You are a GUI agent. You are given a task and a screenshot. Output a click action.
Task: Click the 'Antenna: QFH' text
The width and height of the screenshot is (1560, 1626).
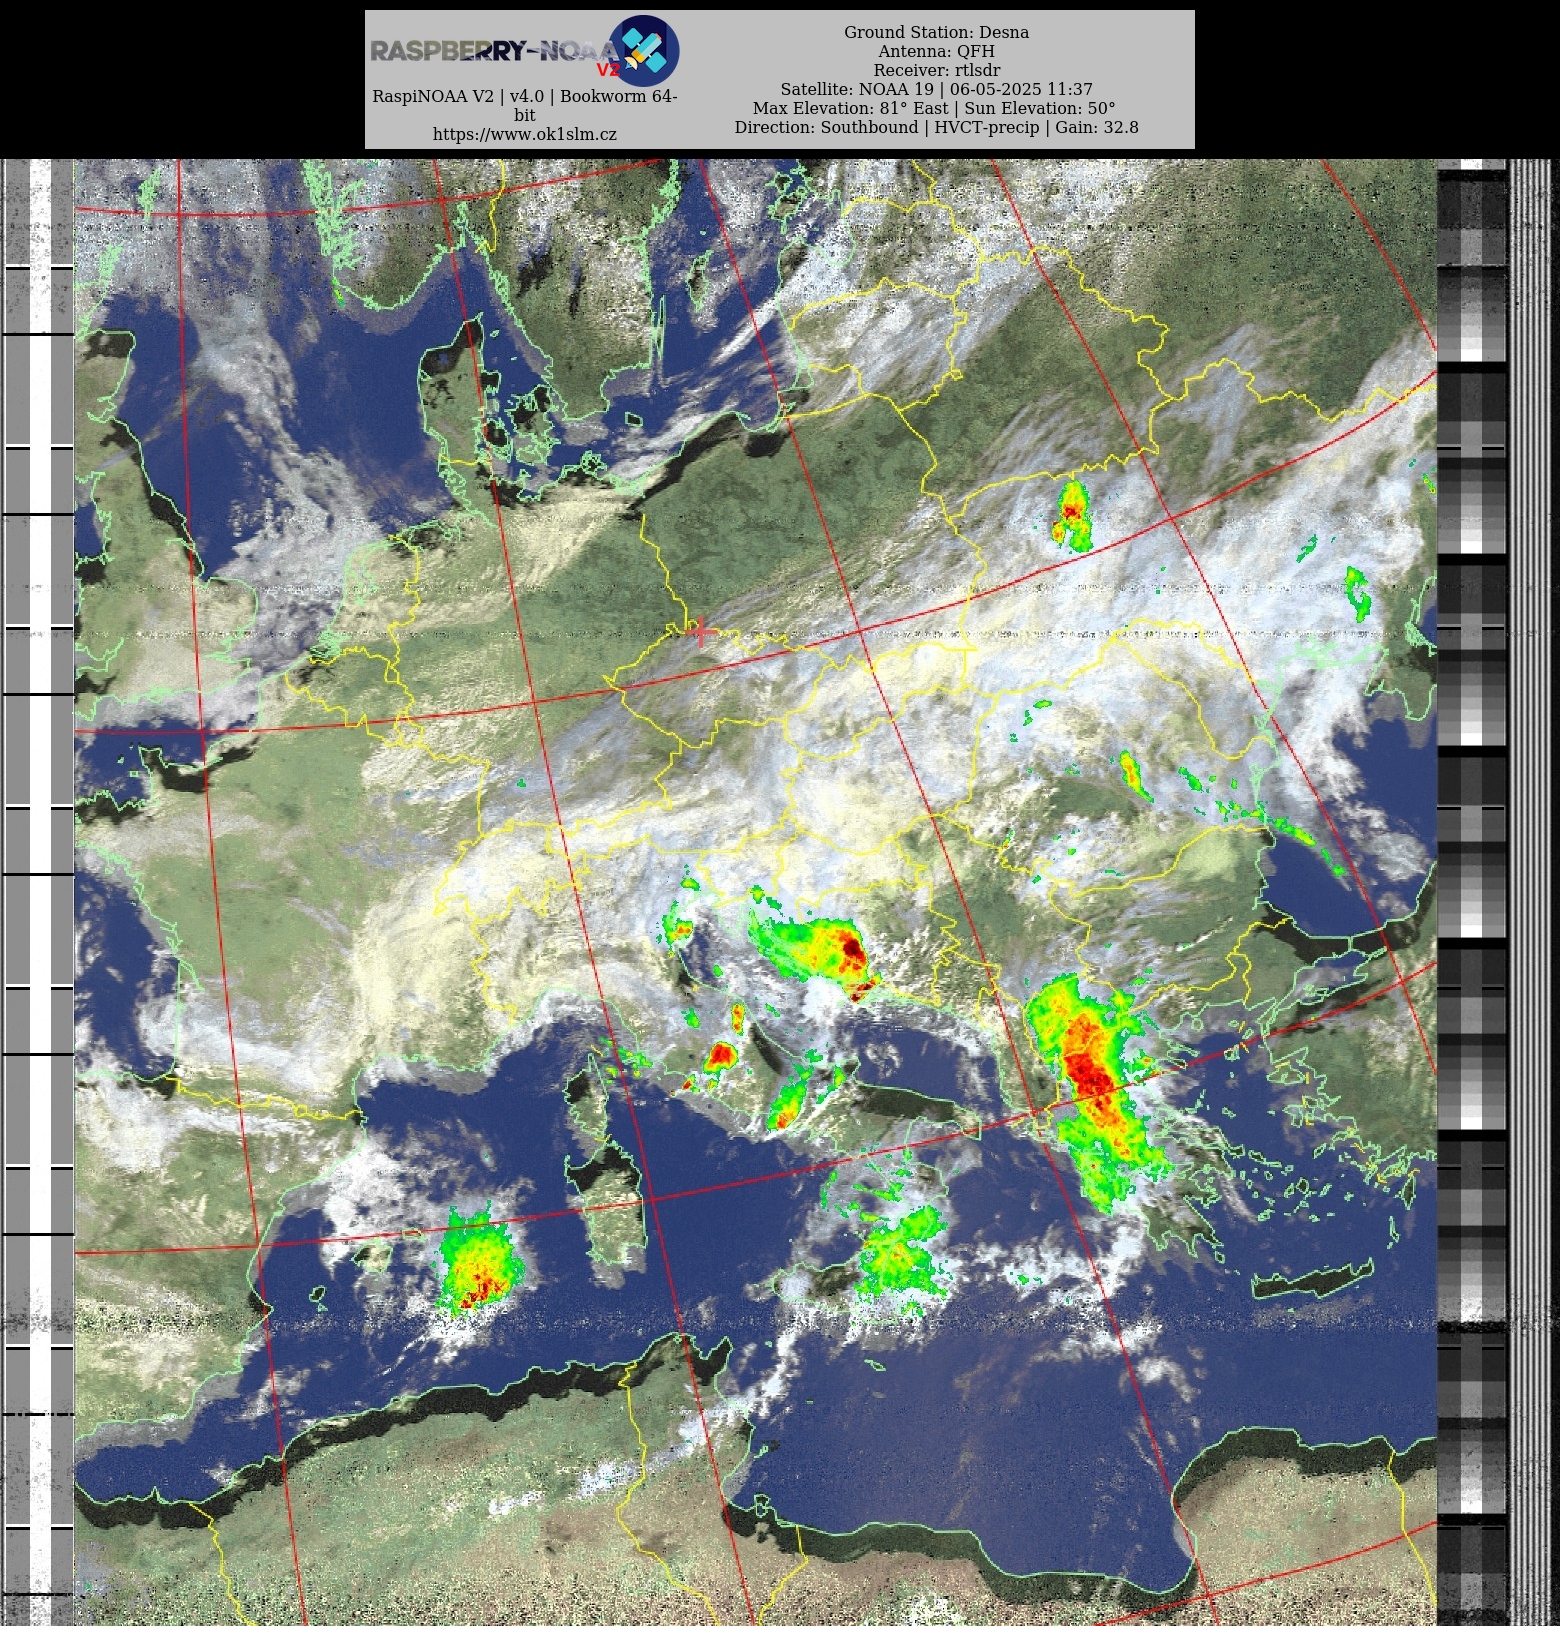tap(936, 51)
